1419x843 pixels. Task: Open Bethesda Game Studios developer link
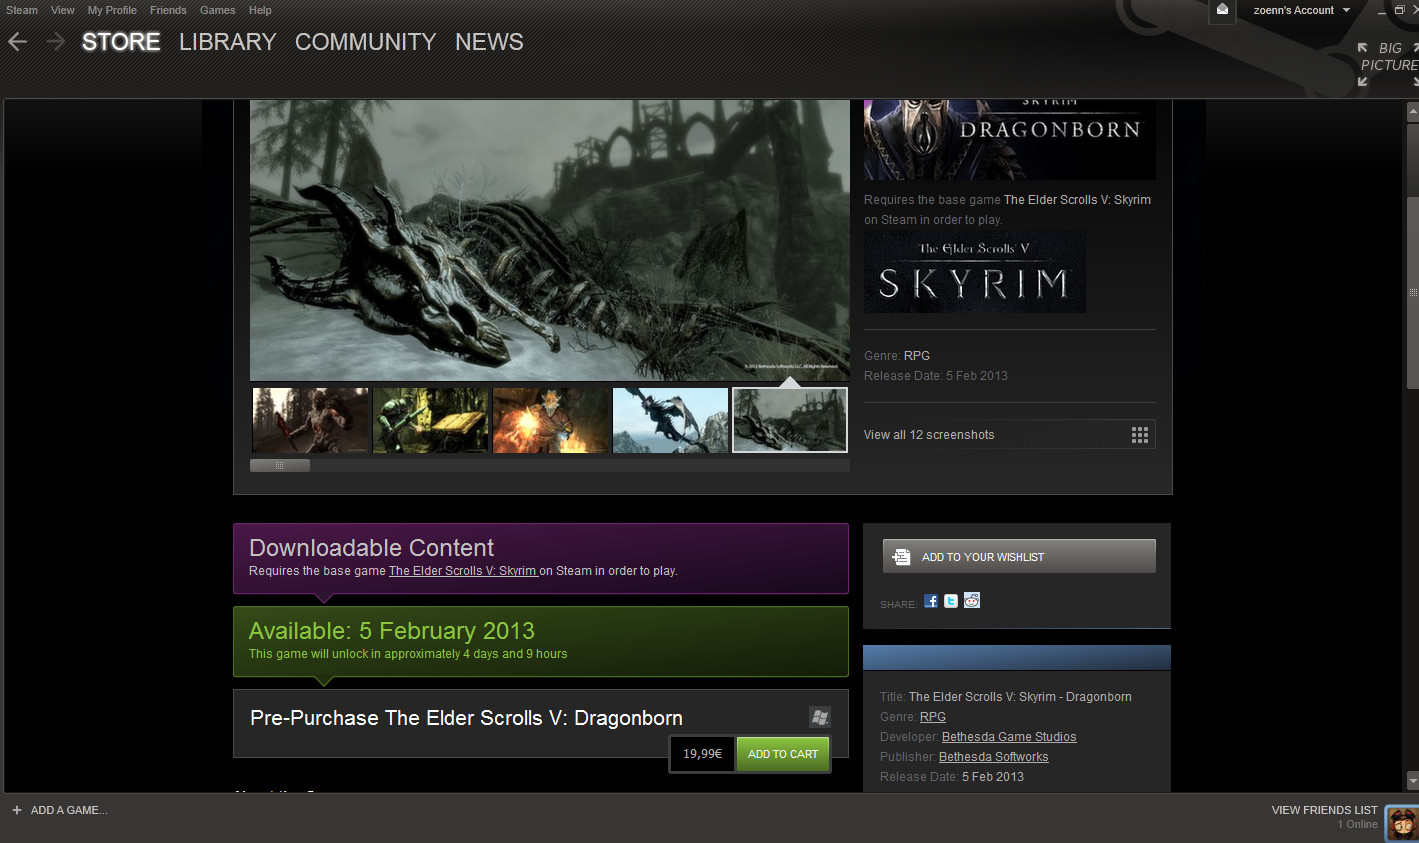(1009, 737)
